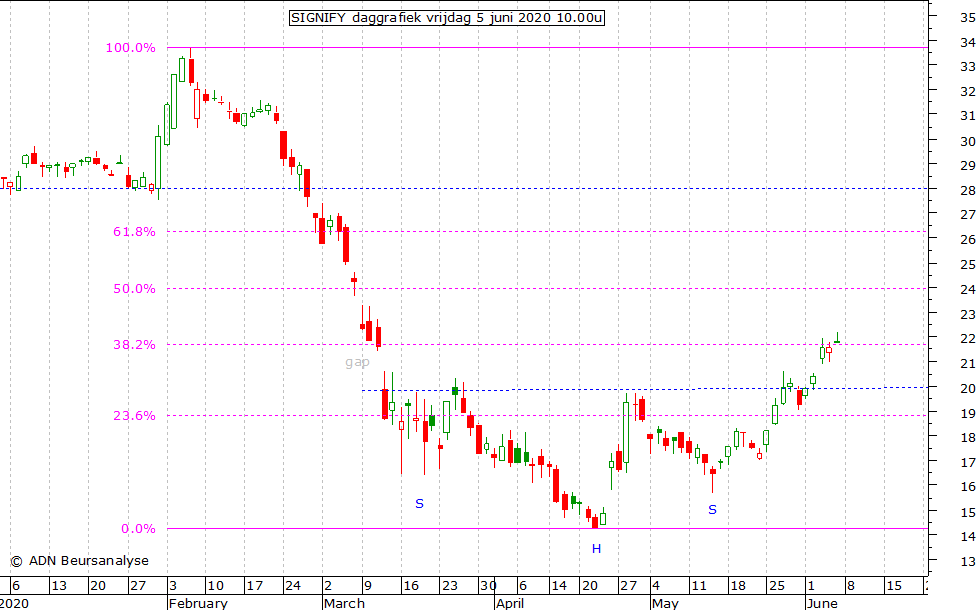Select the 23.6% Fibonacci label
This screenshot has width=979, height=610.
tap(134, 415)
